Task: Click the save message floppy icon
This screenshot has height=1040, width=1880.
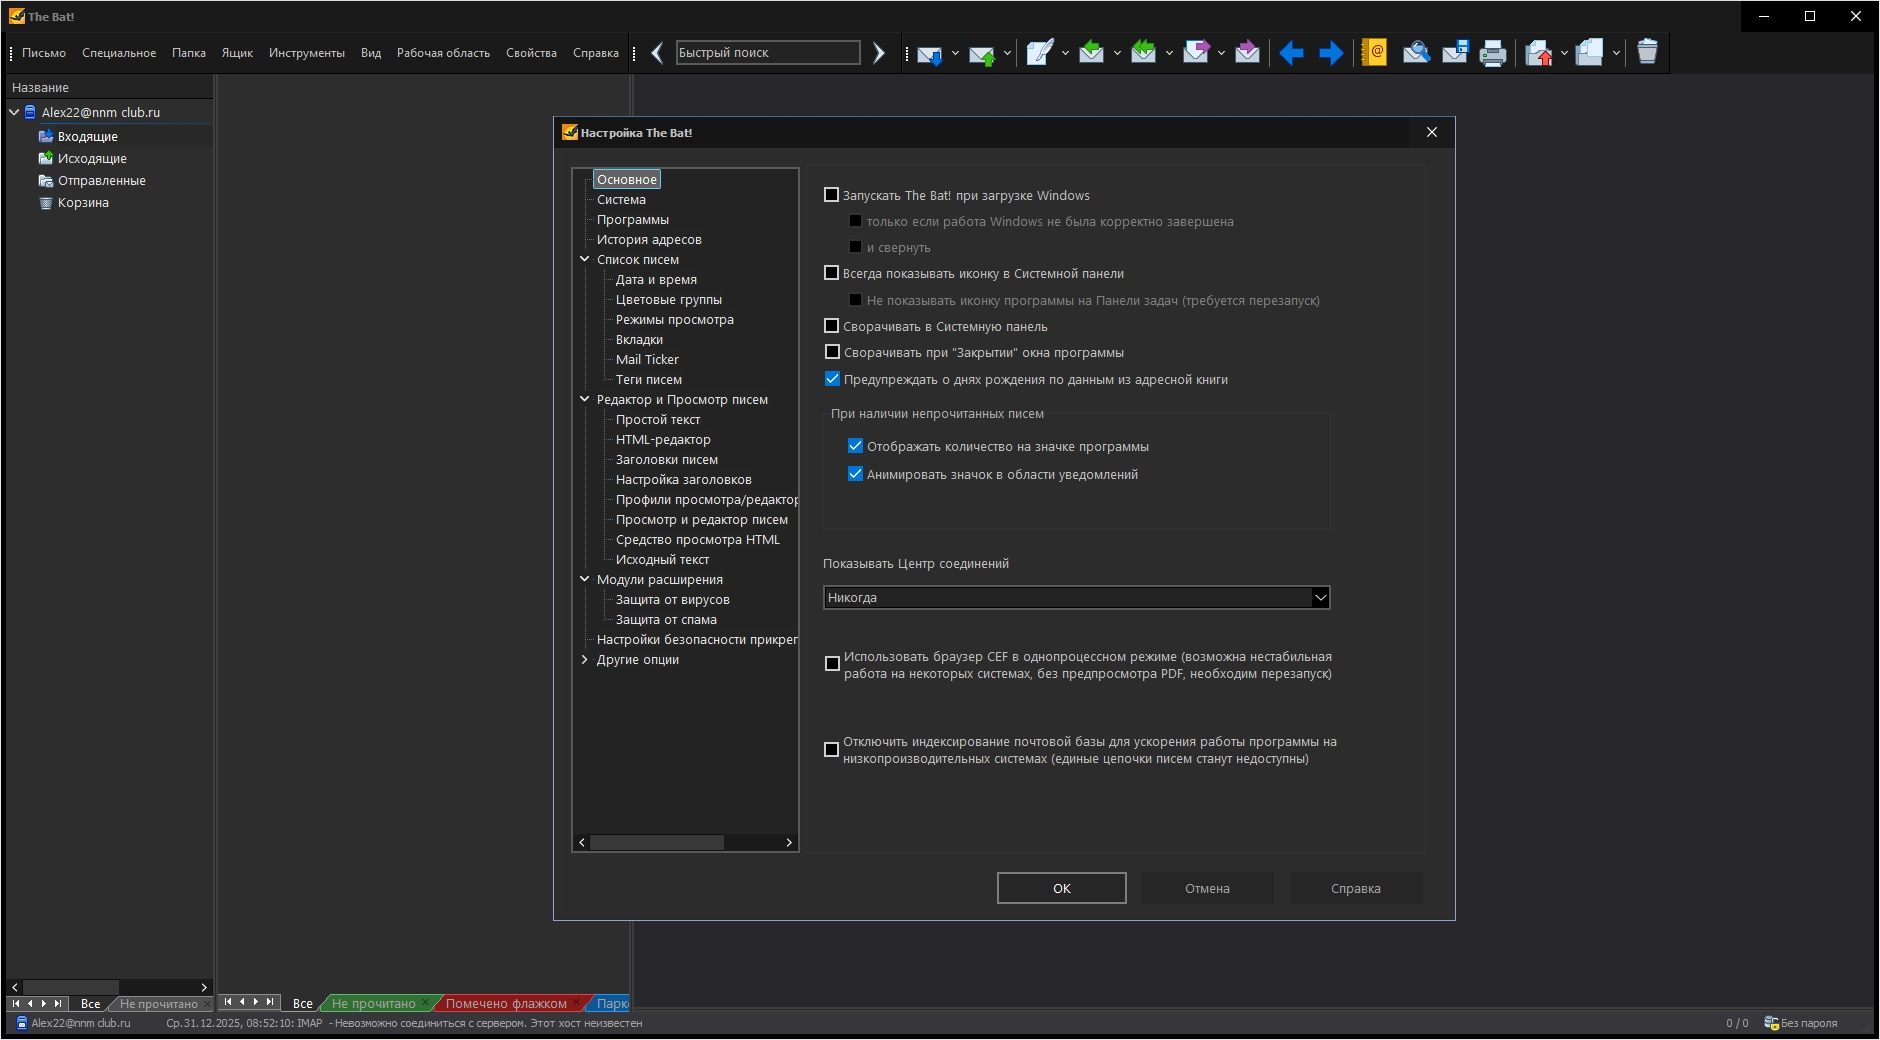Action: click(x=1455, y=53)
